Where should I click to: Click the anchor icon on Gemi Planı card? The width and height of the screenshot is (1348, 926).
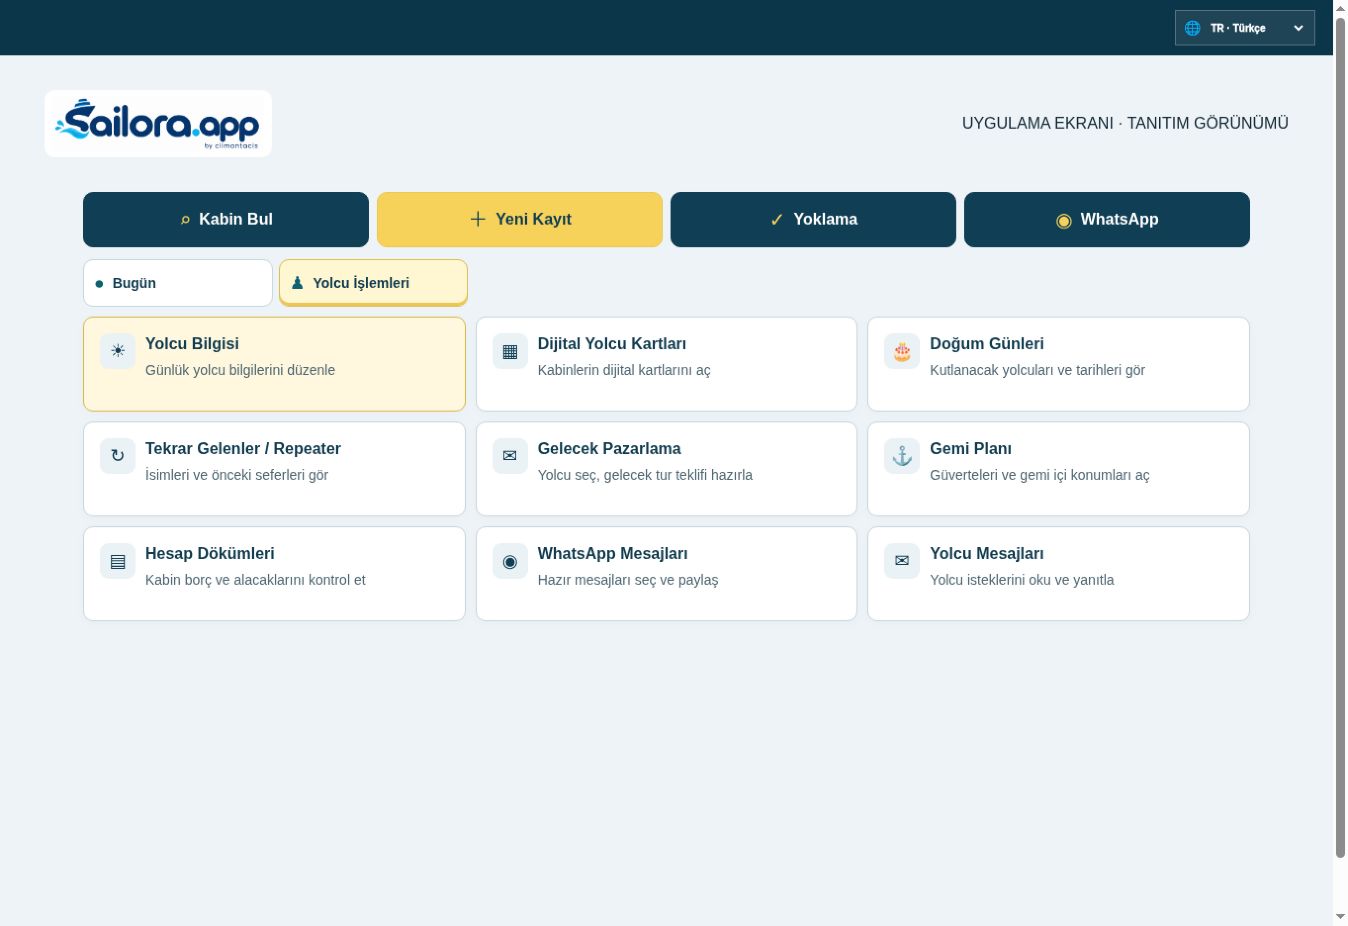pyautogui.click(x=902, y=456)
